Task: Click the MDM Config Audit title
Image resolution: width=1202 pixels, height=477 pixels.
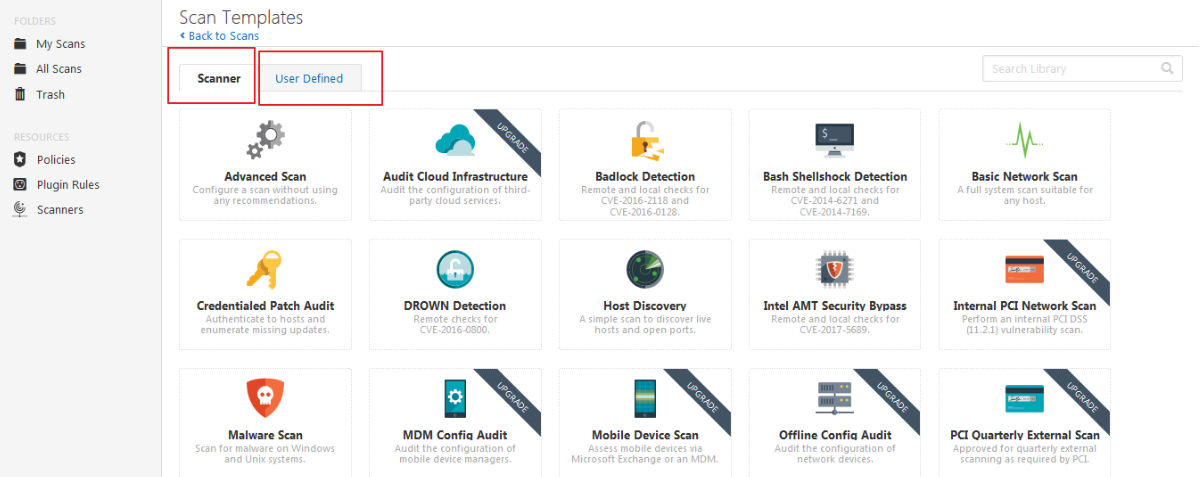Action: click(455, 435)
